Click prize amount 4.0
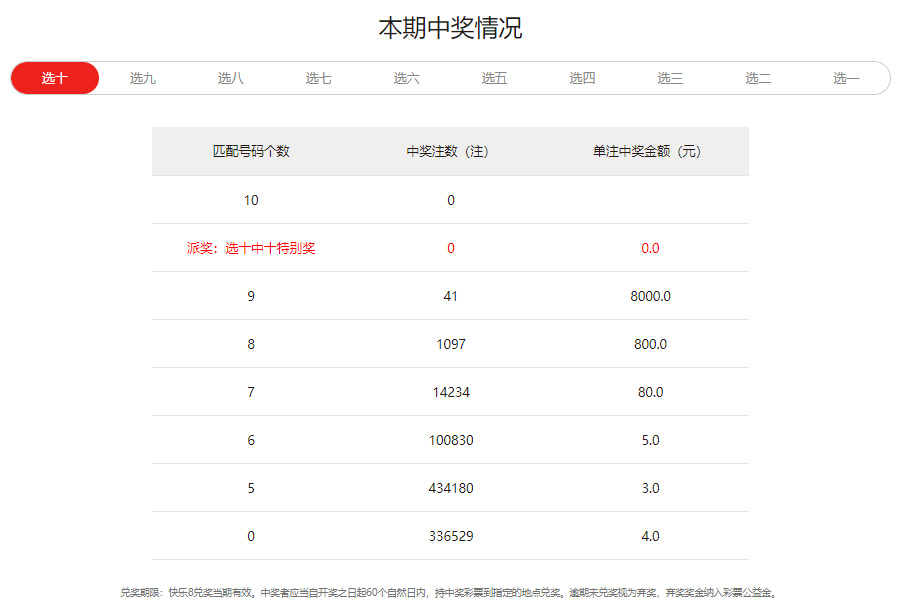 point(650,536)
